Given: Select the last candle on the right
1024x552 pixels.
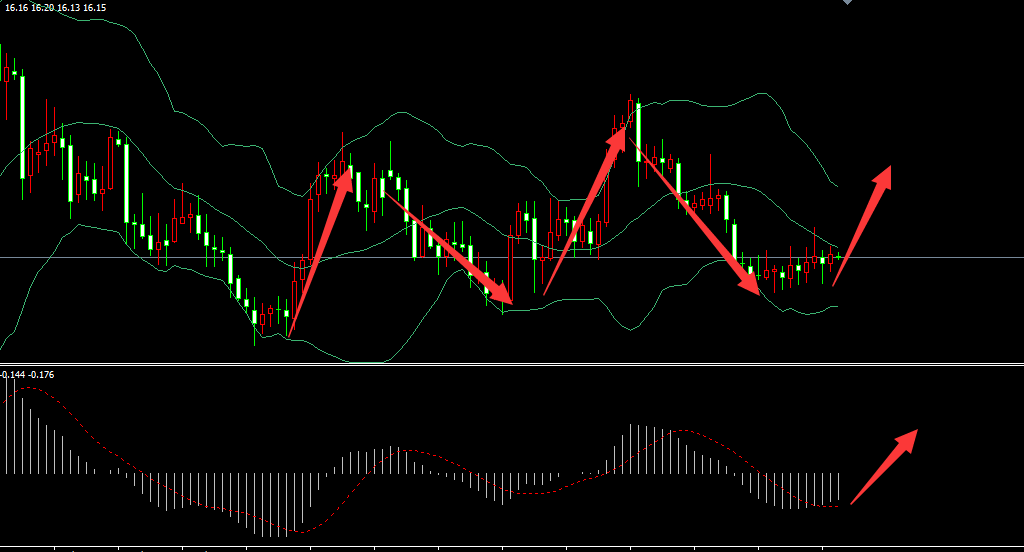Looking at the screenshot, I should 838,258.
